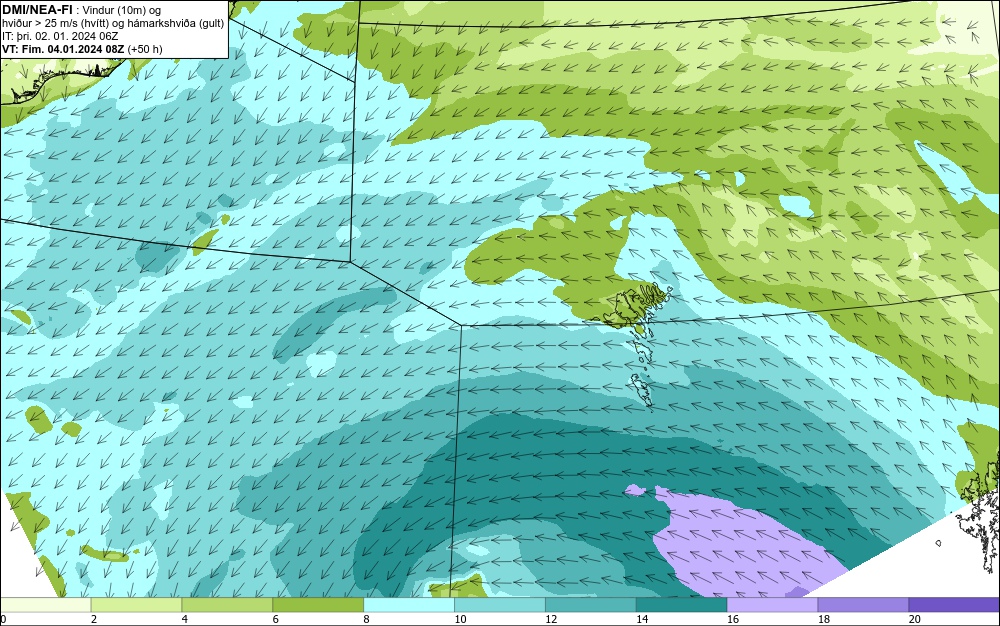Click the 18–20 m/s purple legend swatch
The image size is (1000, 626).
pyautogui.click(x=864, y=604)
